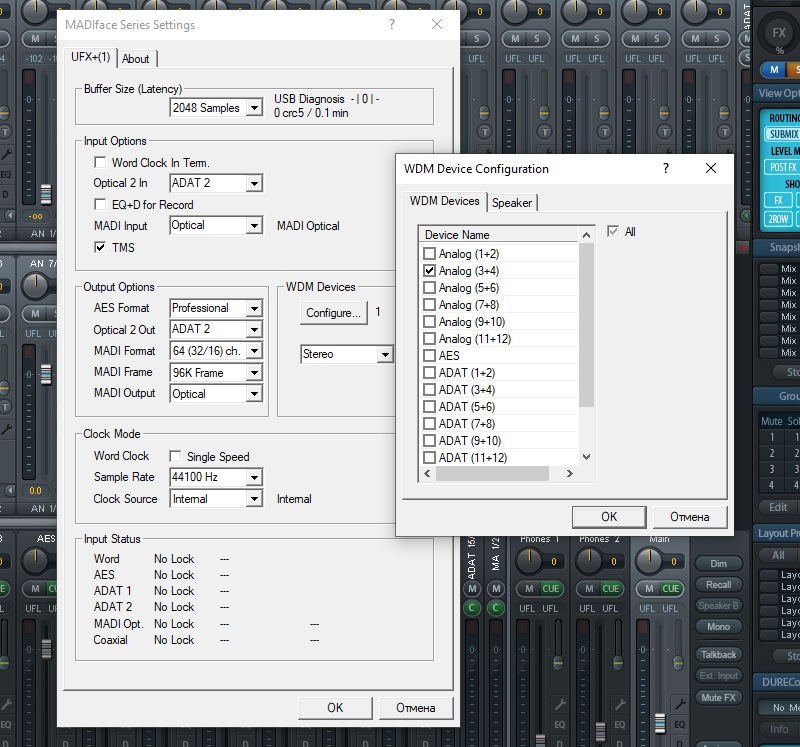
Task: Mute the Main output
Action: click(x=649, y=589)
